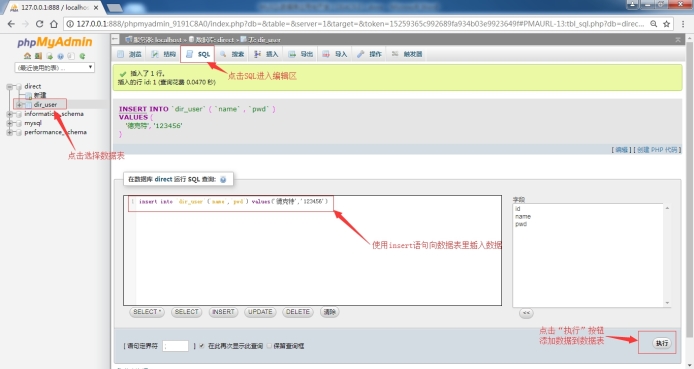Toggle retain query box checkbox
Screen dimensions: 694x369
pyautogui.click(x=269, y=346)
